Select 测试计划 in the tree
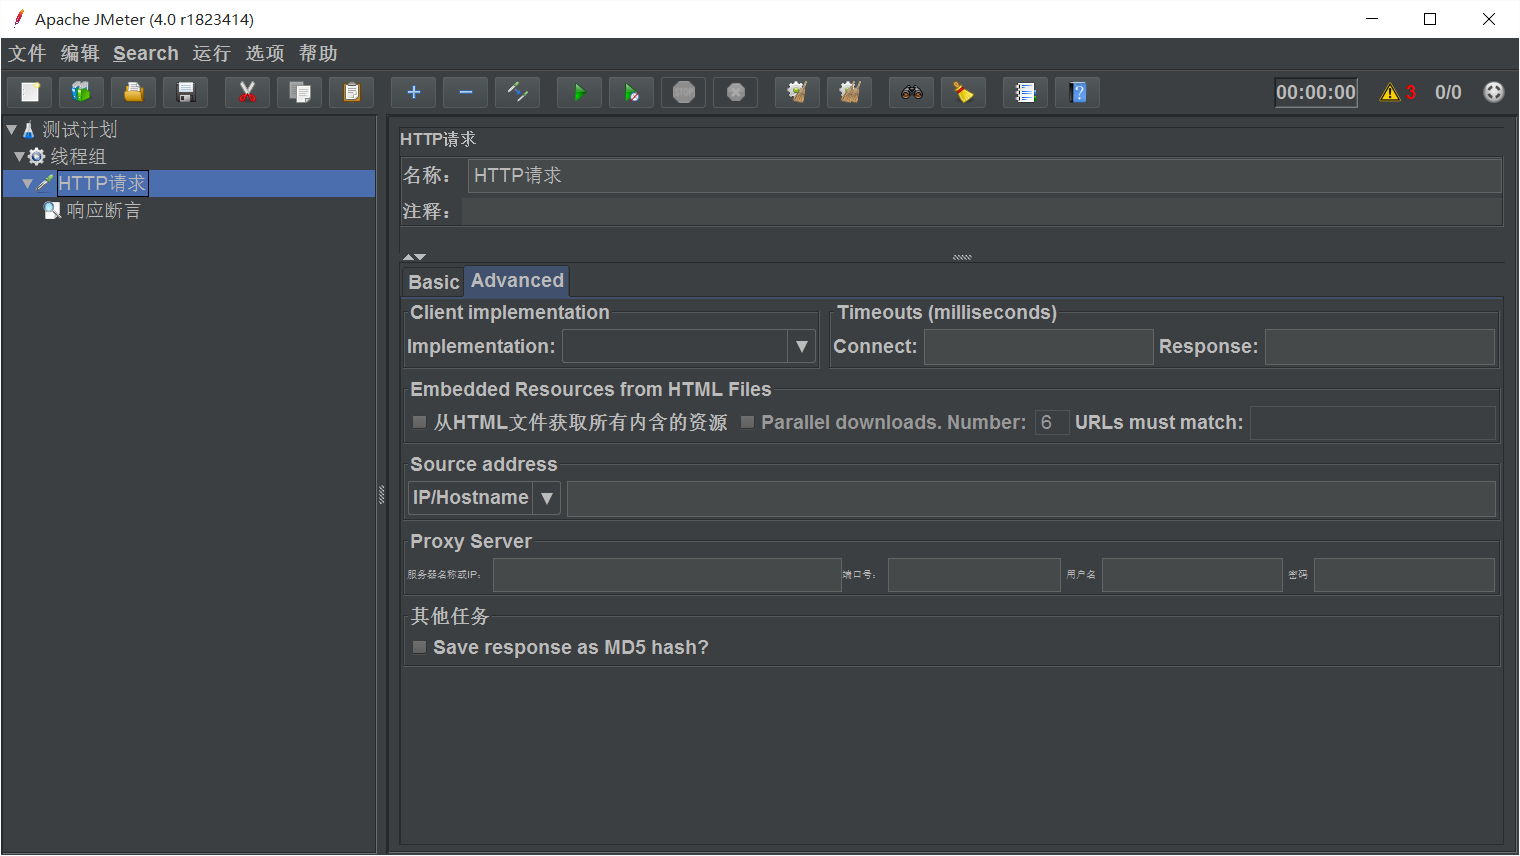 tap(80, 129)
